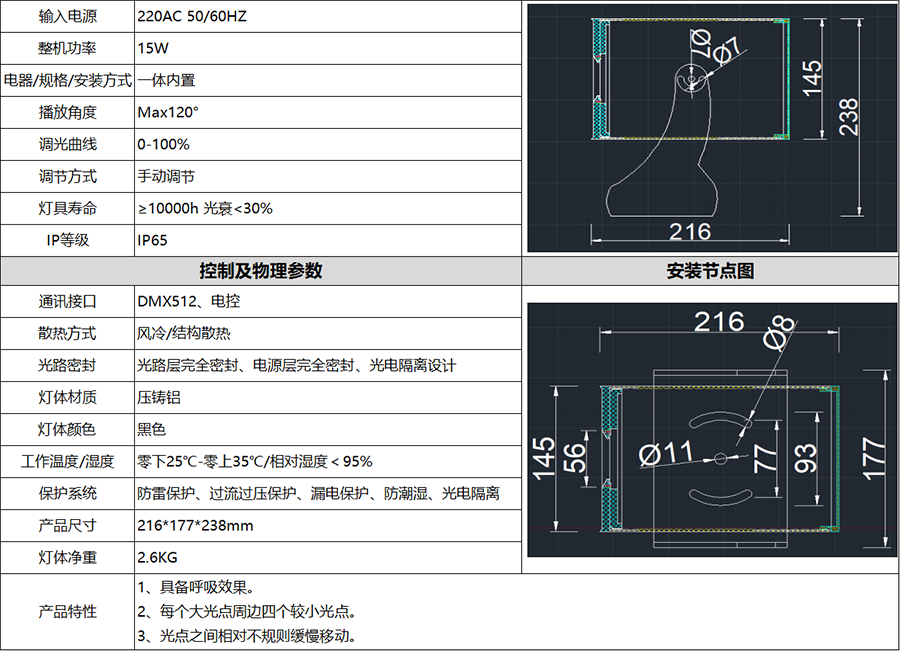
Task: Click the 压铸铝 material value
Action: pyautogui.click(x=159, y=398)
